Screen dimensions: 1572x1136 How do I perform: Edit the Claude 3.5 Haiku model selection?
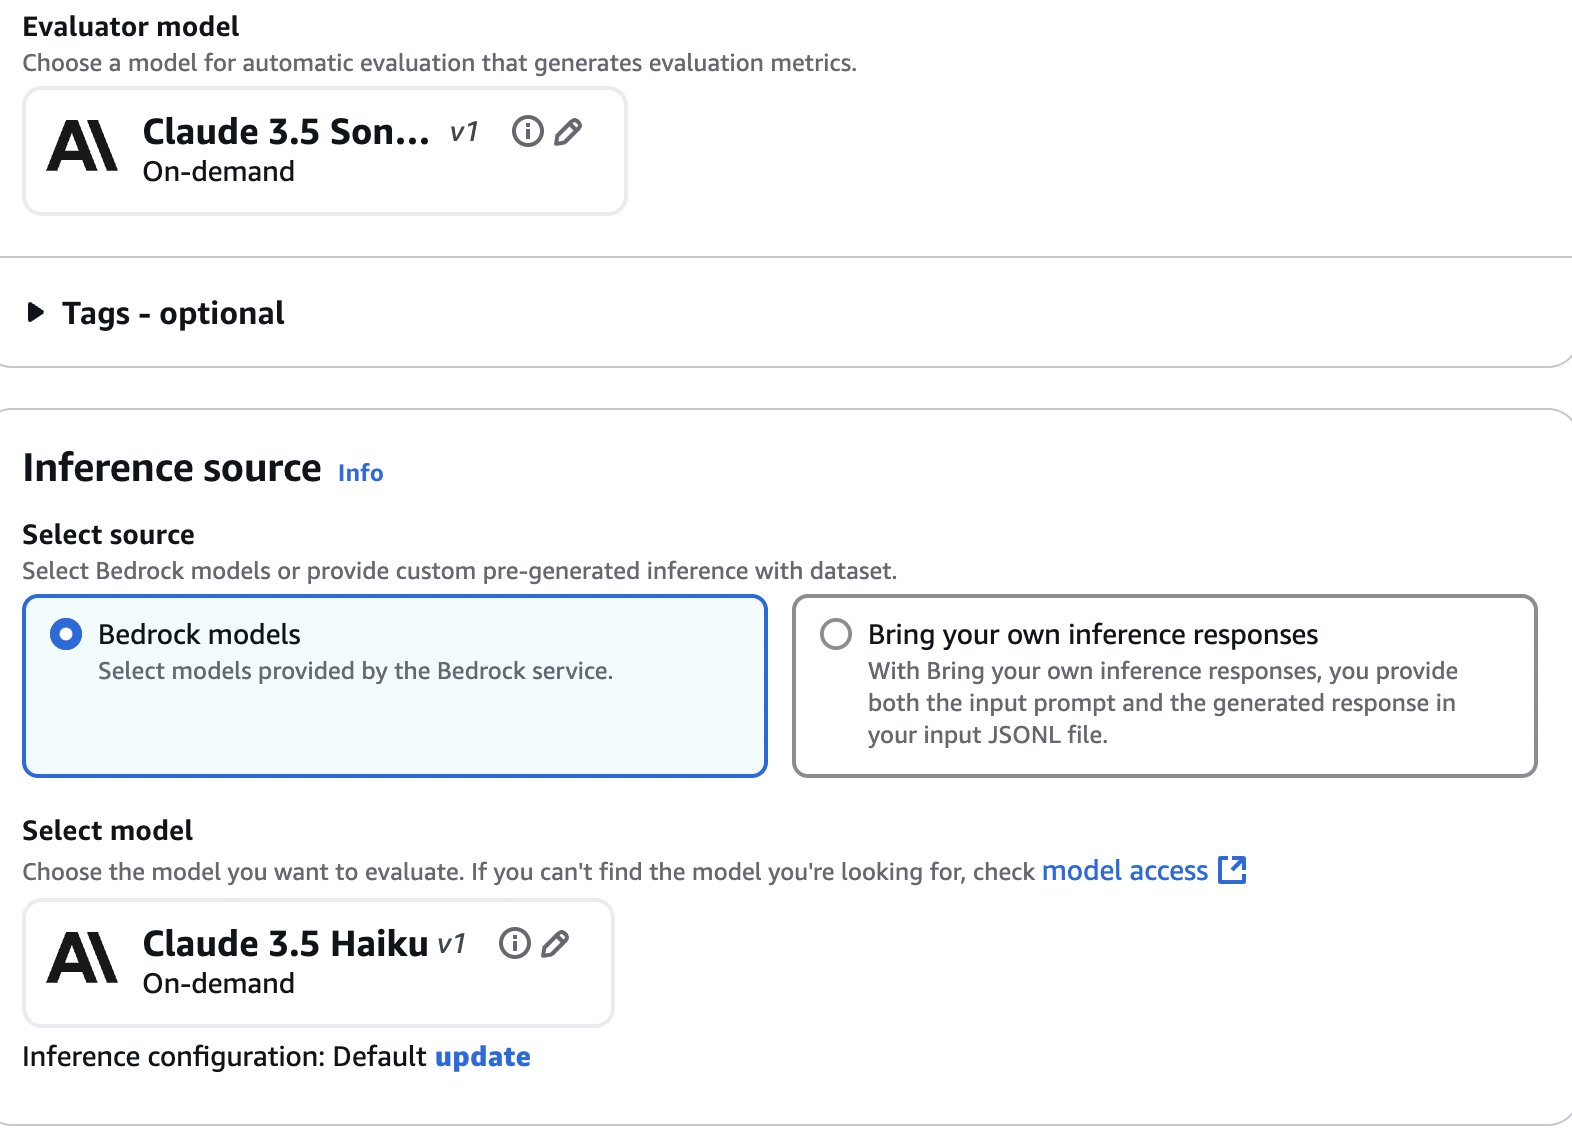(x=555, y=943)
